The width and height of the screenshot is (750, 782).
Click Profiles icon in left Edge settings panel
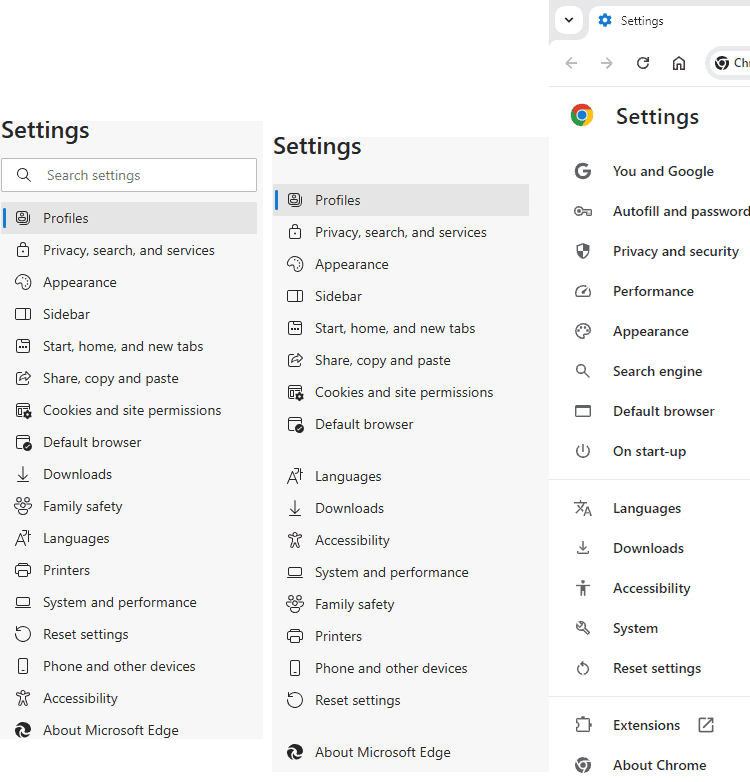pos(23,218)
